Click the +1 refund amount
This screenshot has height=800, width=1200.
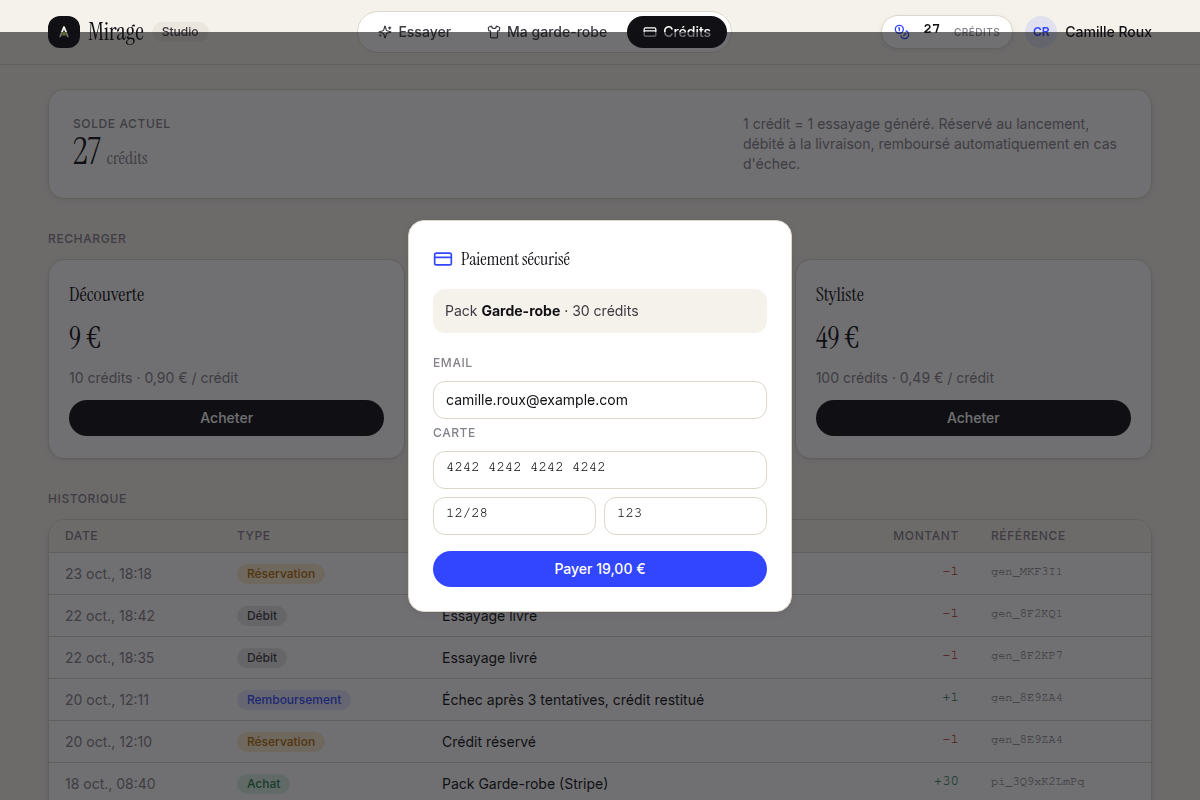(950, 697)
